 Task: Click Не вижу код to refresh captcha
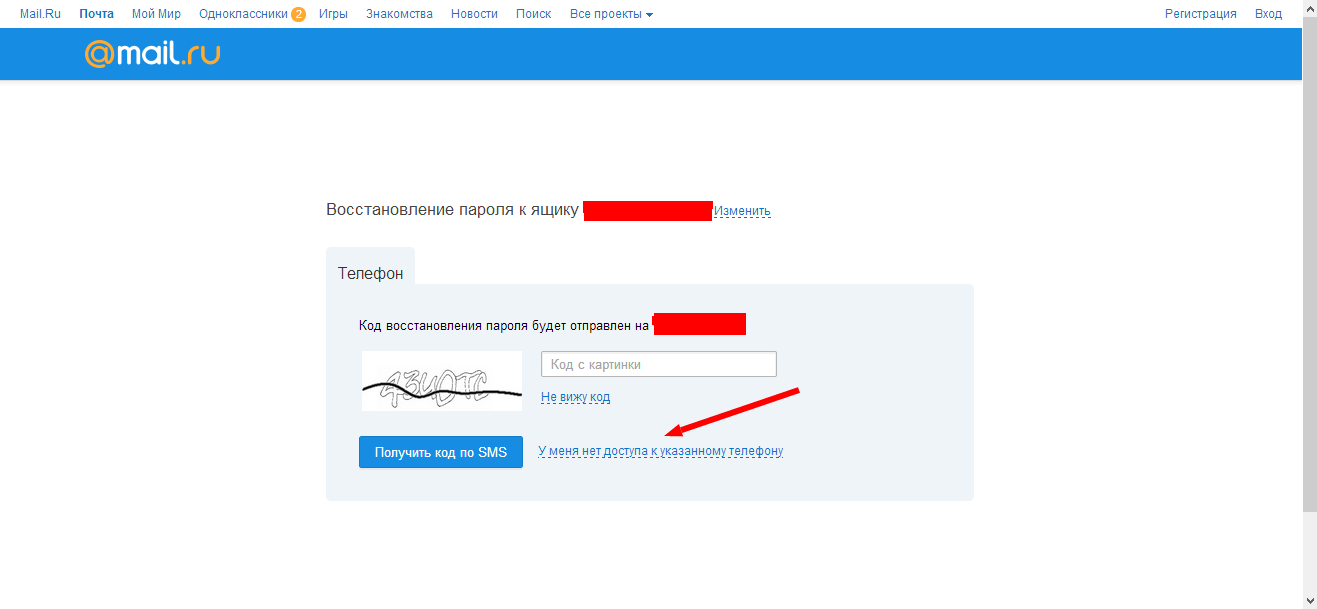(x=575, y=397)
